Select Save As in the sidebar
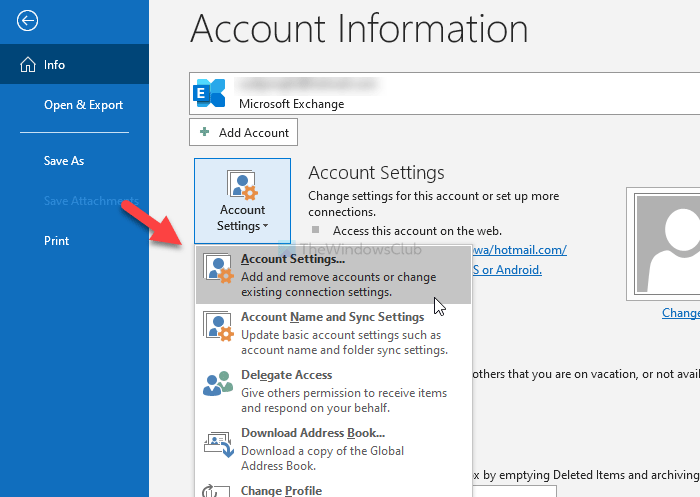The height and width of the screenshot is (497, 700). coord(63,161)
